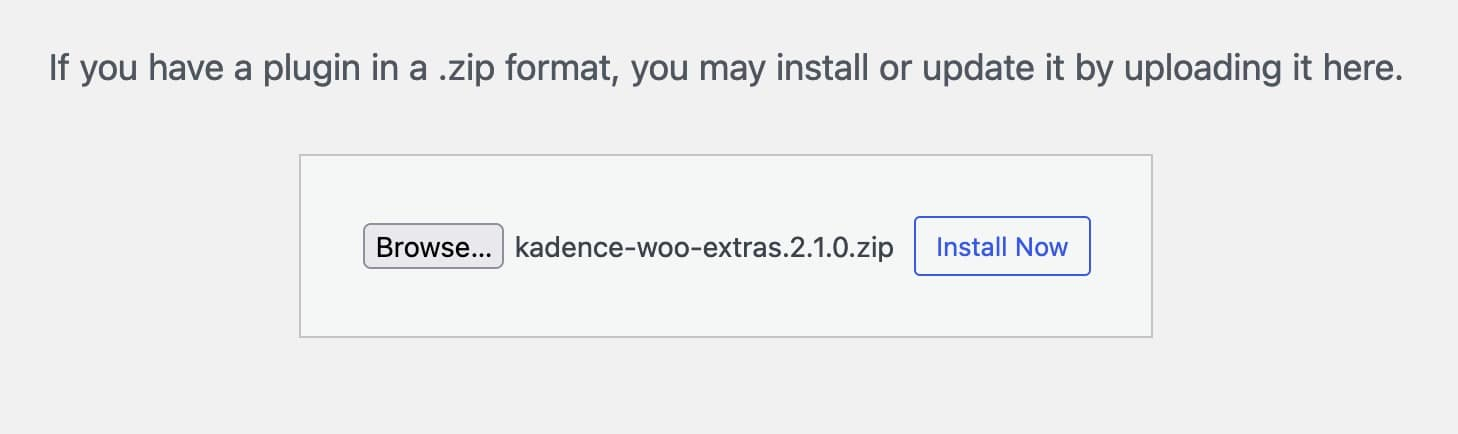1458x434 pixels.
Task: Select the chosen zip file label
Action: (x=703, y=247)
